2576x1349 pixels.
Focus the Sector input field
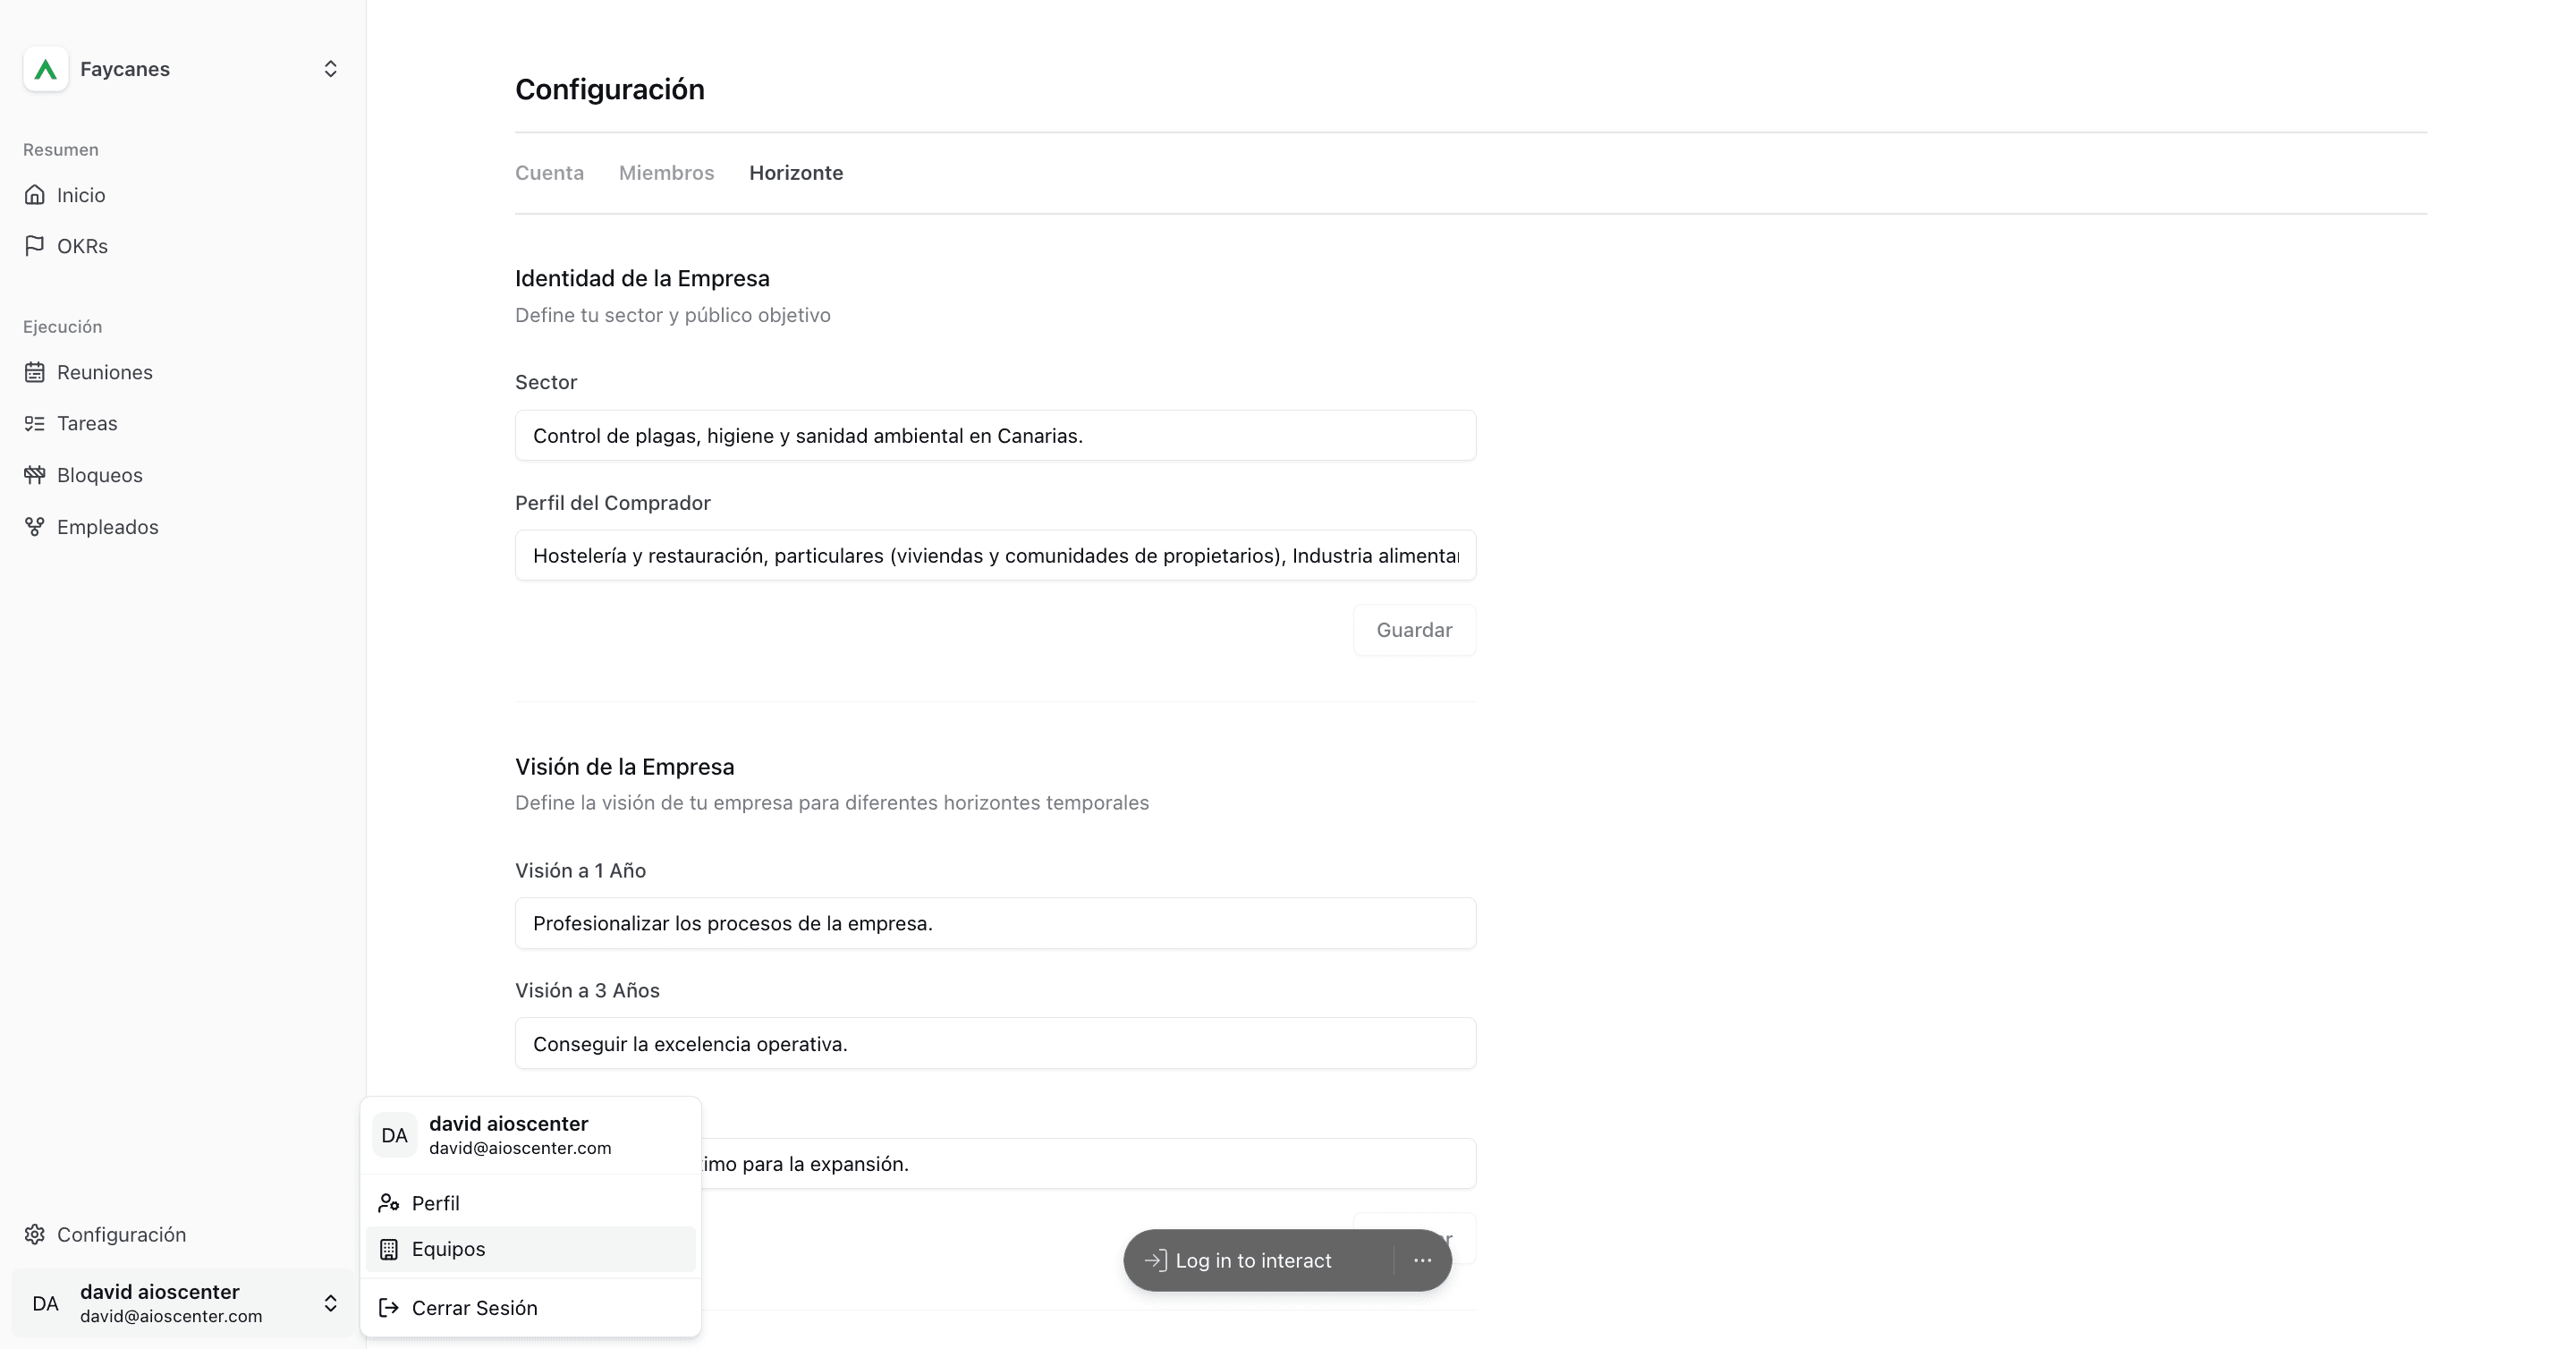point(995,435)
